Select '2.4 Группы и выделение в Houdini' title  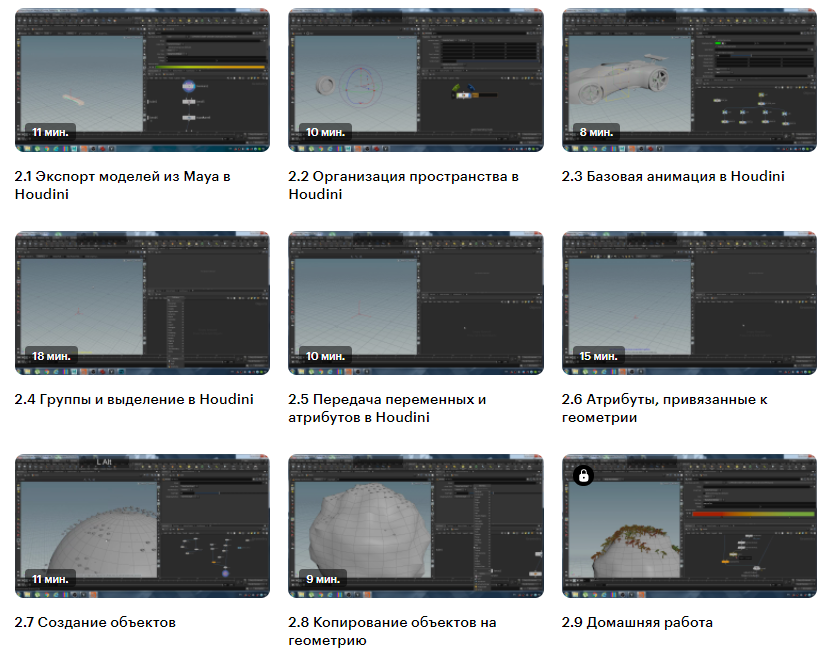pyautogui.click(x=134, y=400)
